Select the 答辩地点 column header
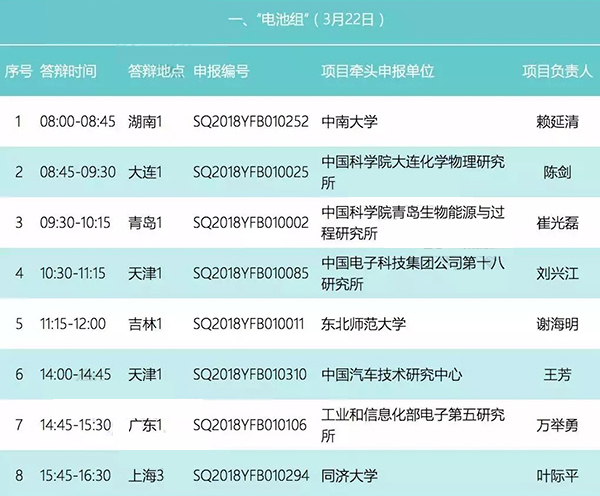 pos(157,72)
